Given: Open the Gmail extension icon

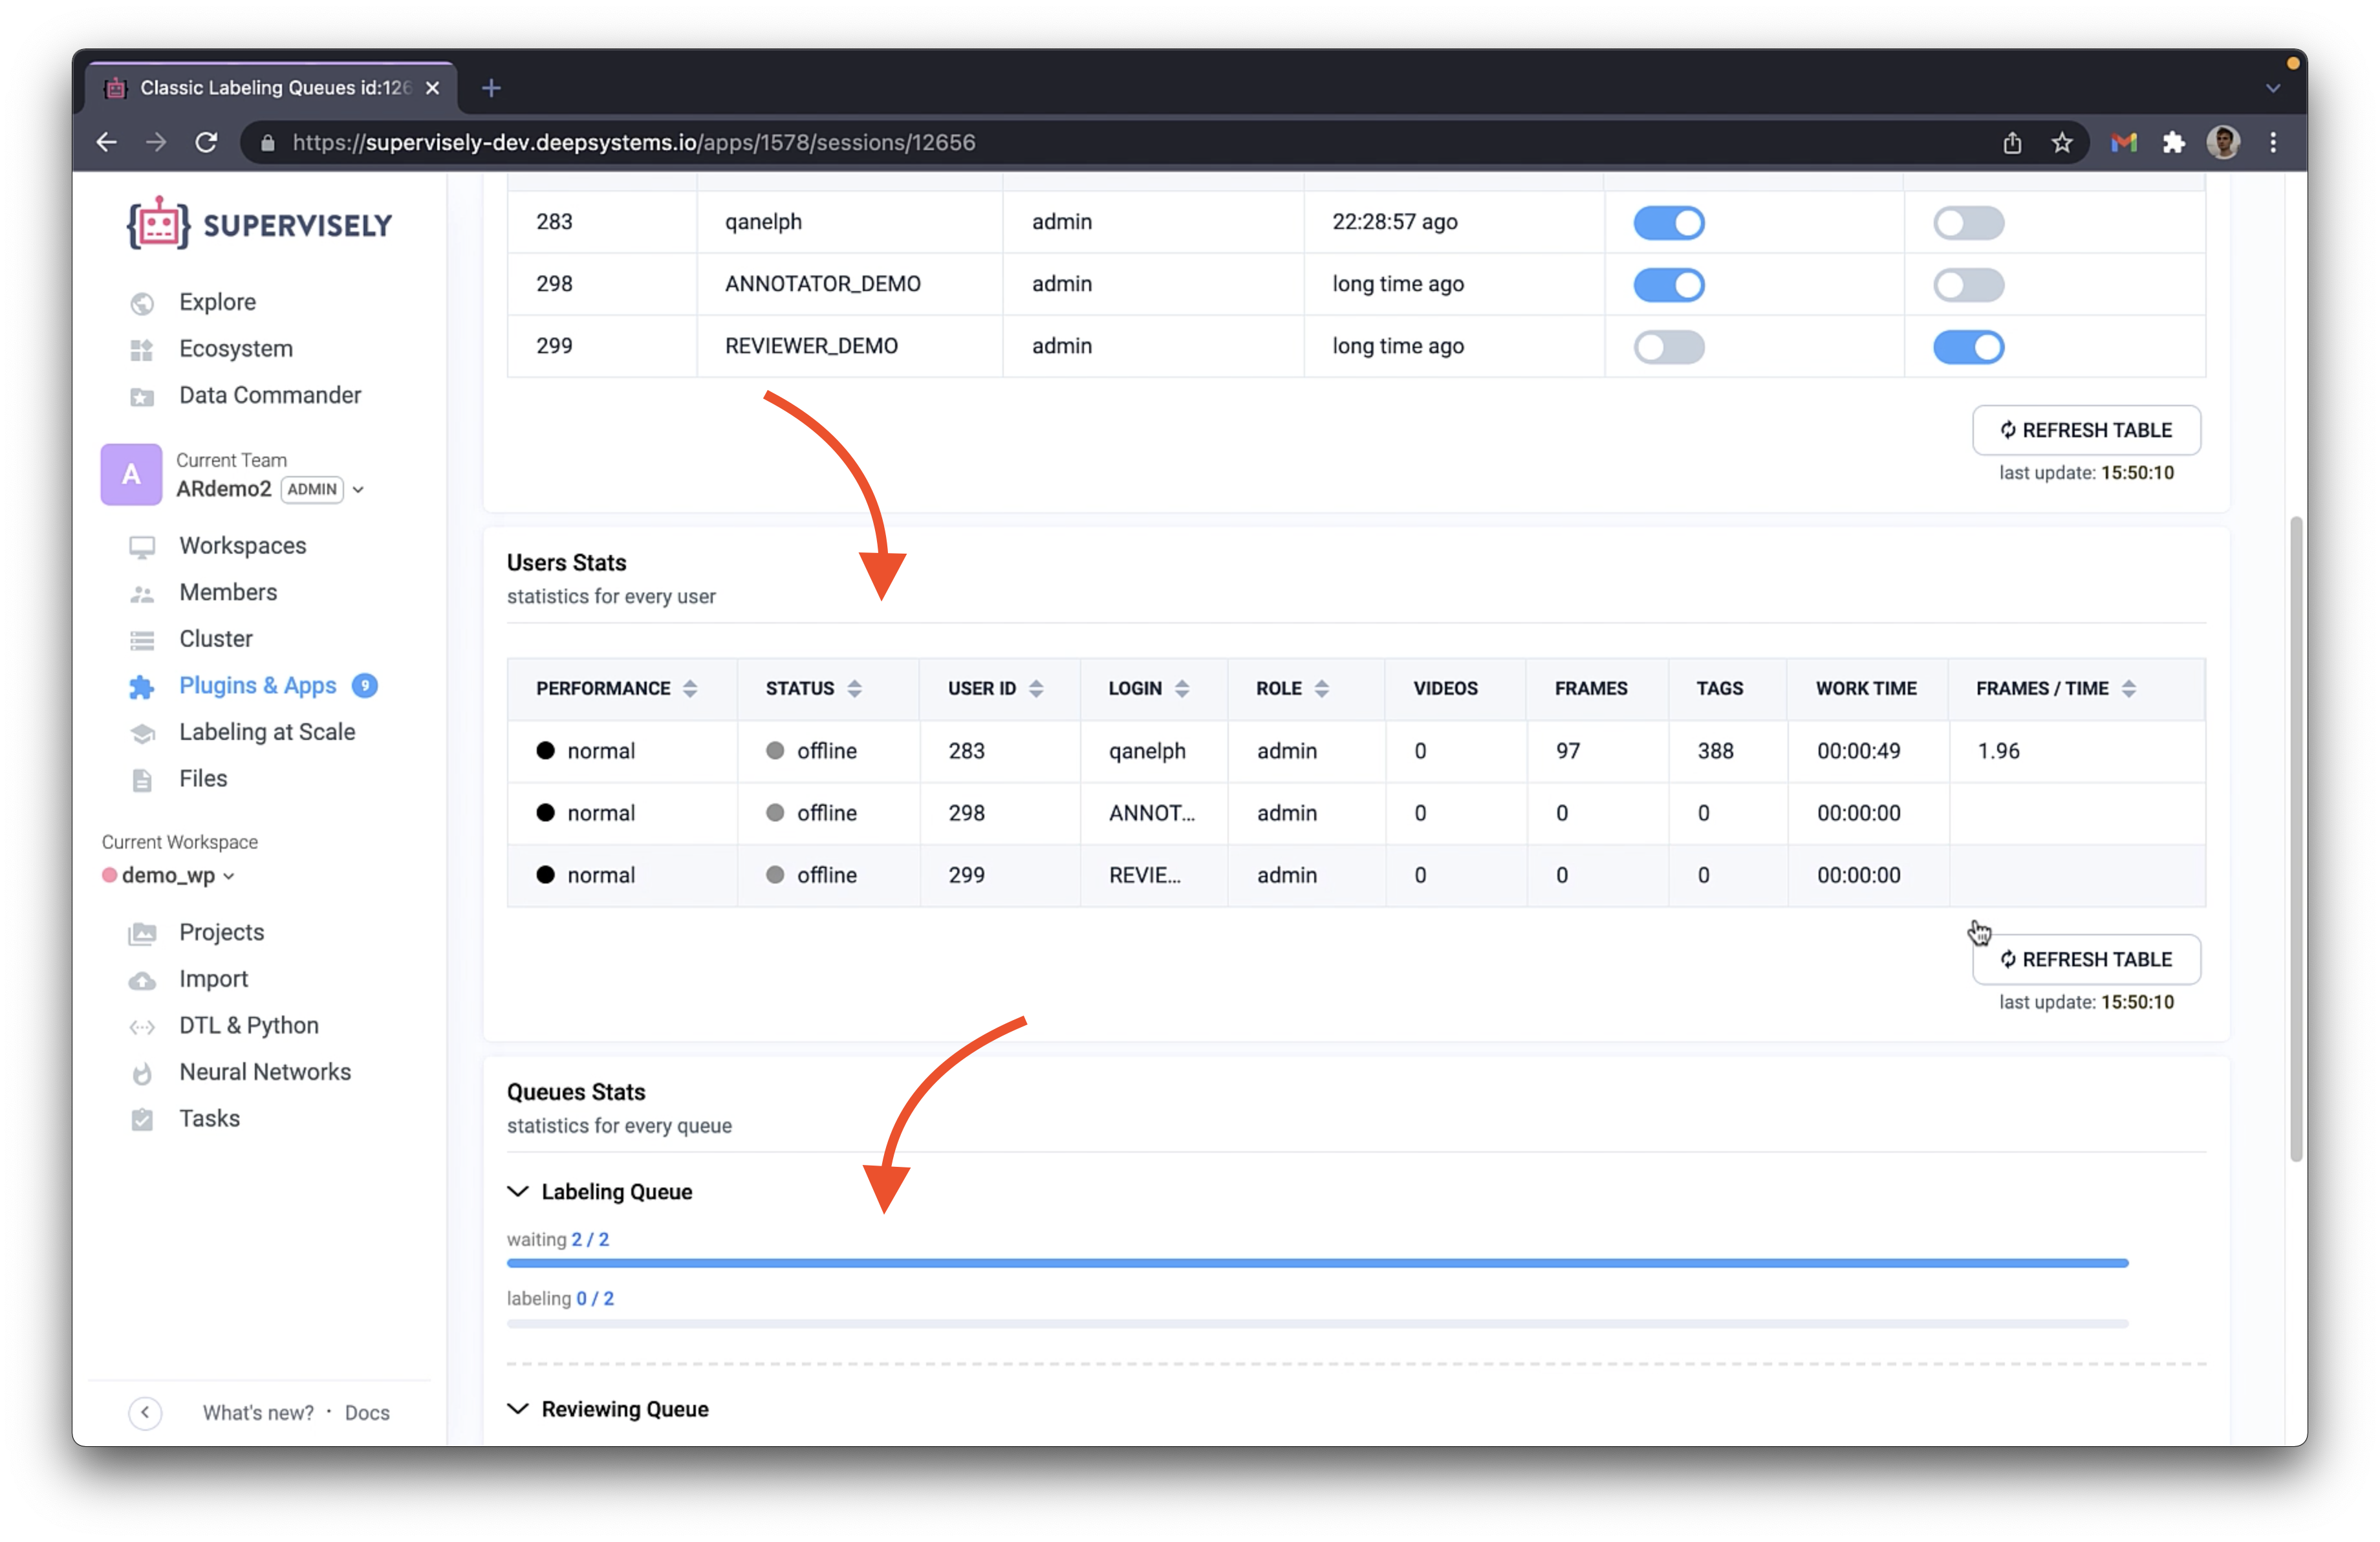Looking at the screenshot, I should [2124, 143].
